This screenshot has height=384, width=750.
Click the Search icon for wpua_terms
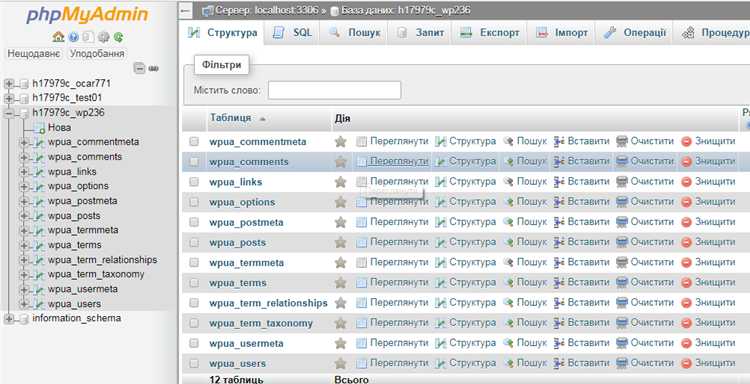click(509, 283)
